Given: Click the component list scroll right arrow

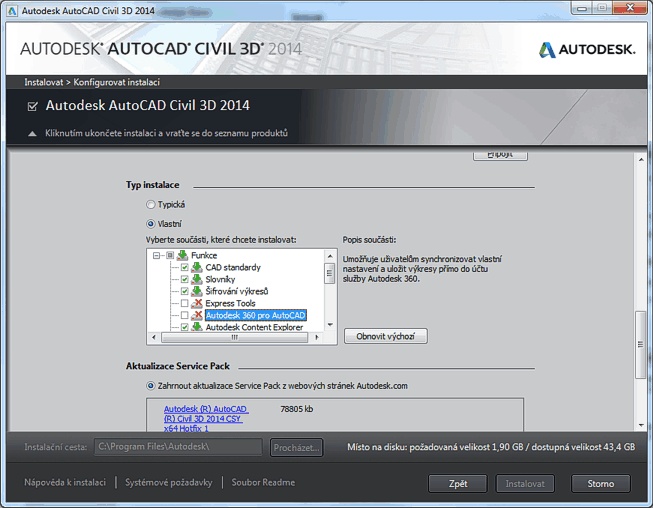Looking at the screenshot, I should [x=317, y=337].
